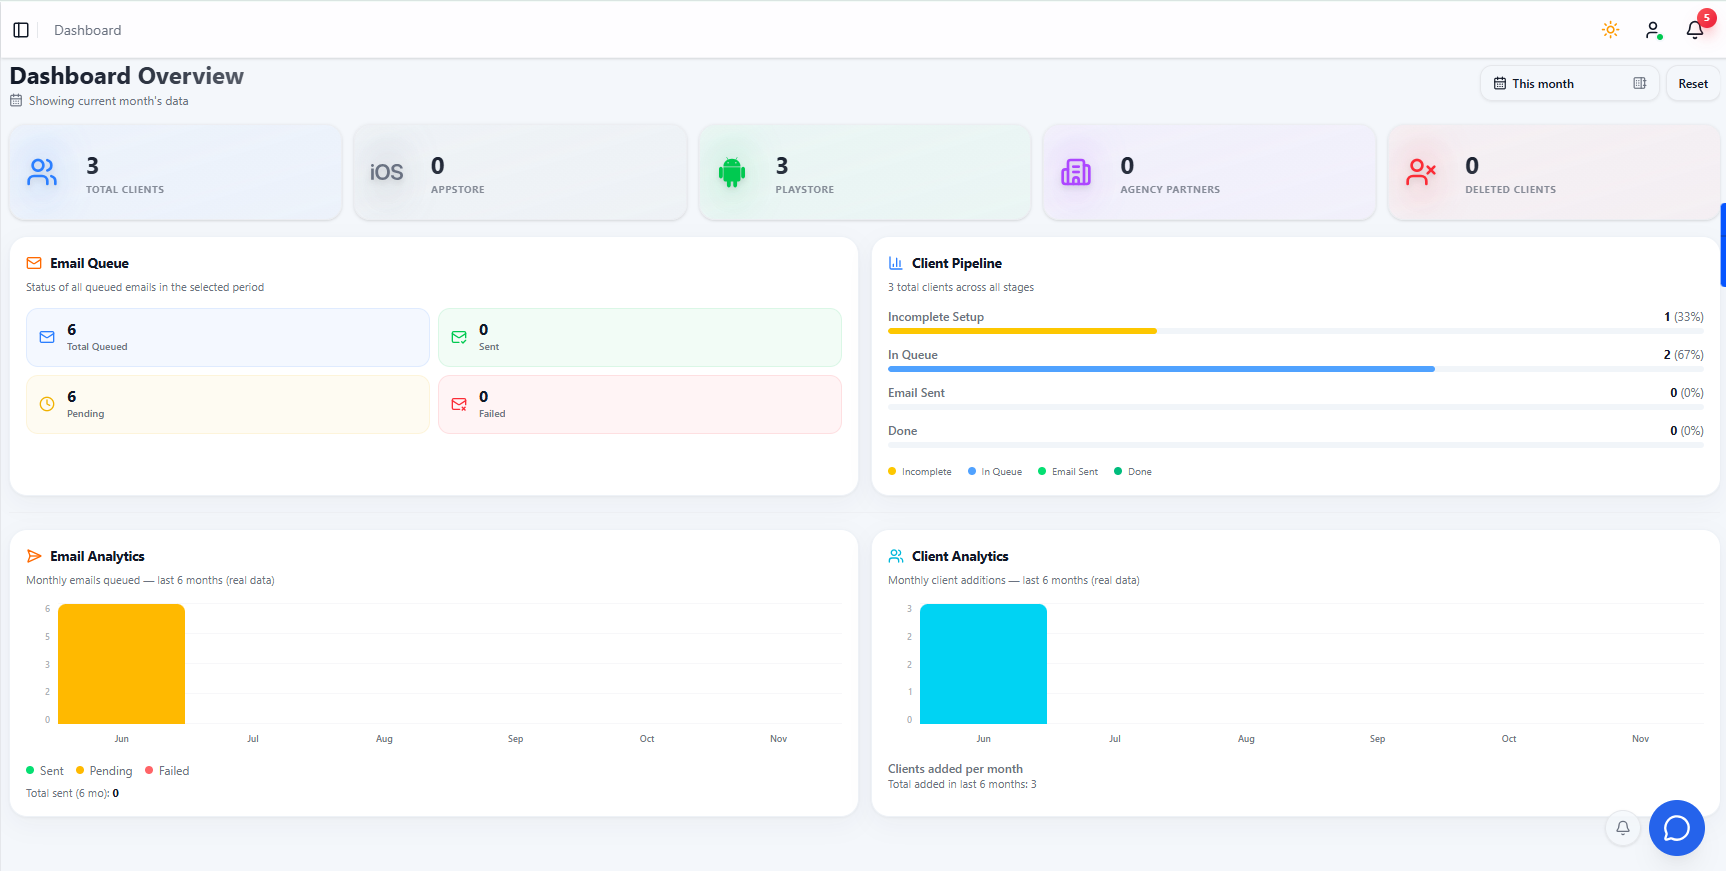Viewport: 1726px width, 871px height.
Task: Click the Done 0 (0%) value
Action: click(x=1687, y=431)
